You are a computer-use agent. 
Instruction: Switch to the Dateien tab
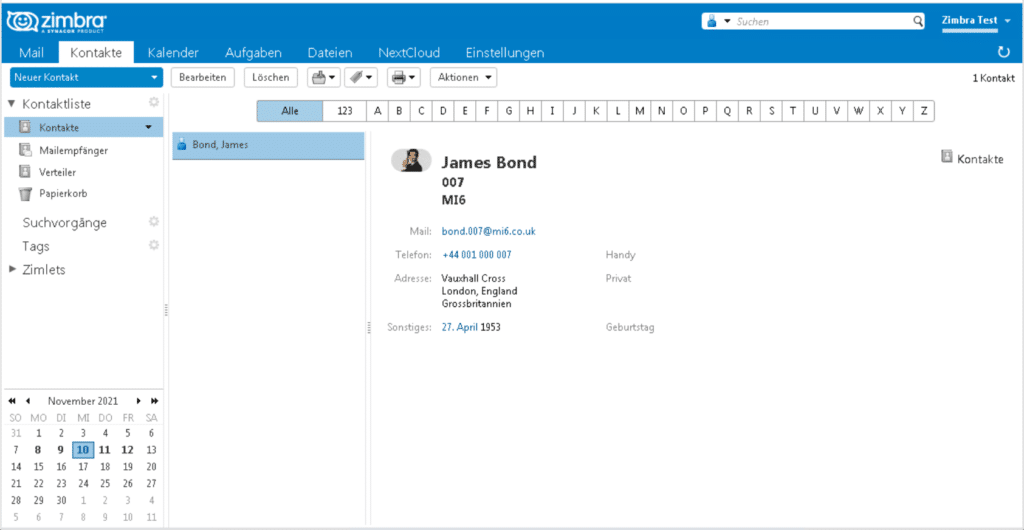pos(330,53)
